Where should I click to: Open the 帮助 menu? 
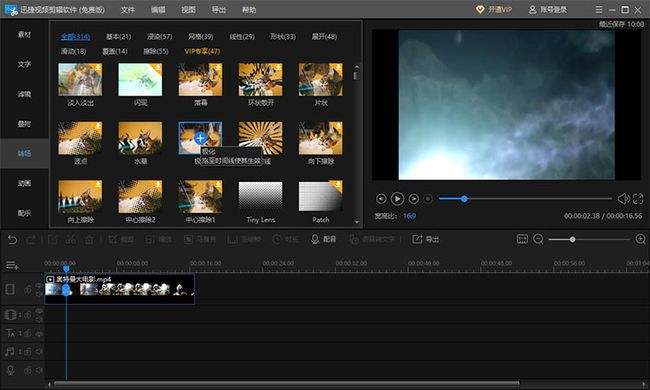tap(249, 10)
